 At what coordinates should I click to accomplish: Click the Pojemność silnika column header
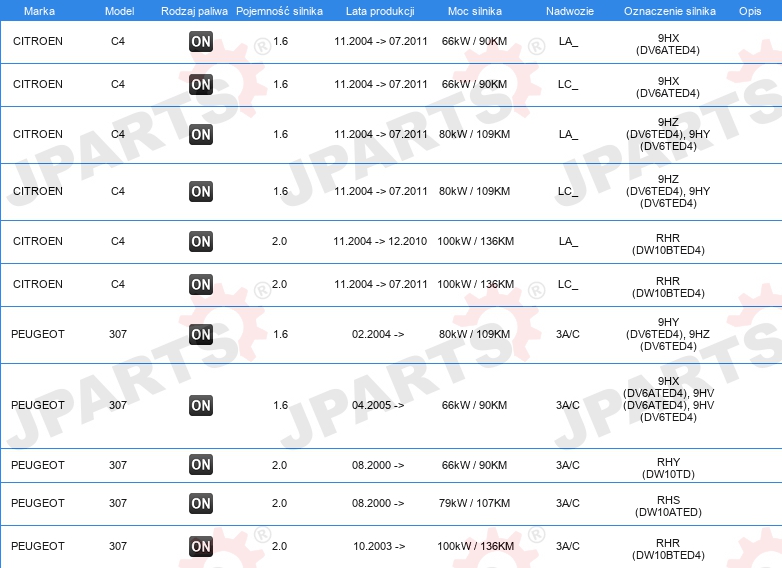click(x=279, y=11)
